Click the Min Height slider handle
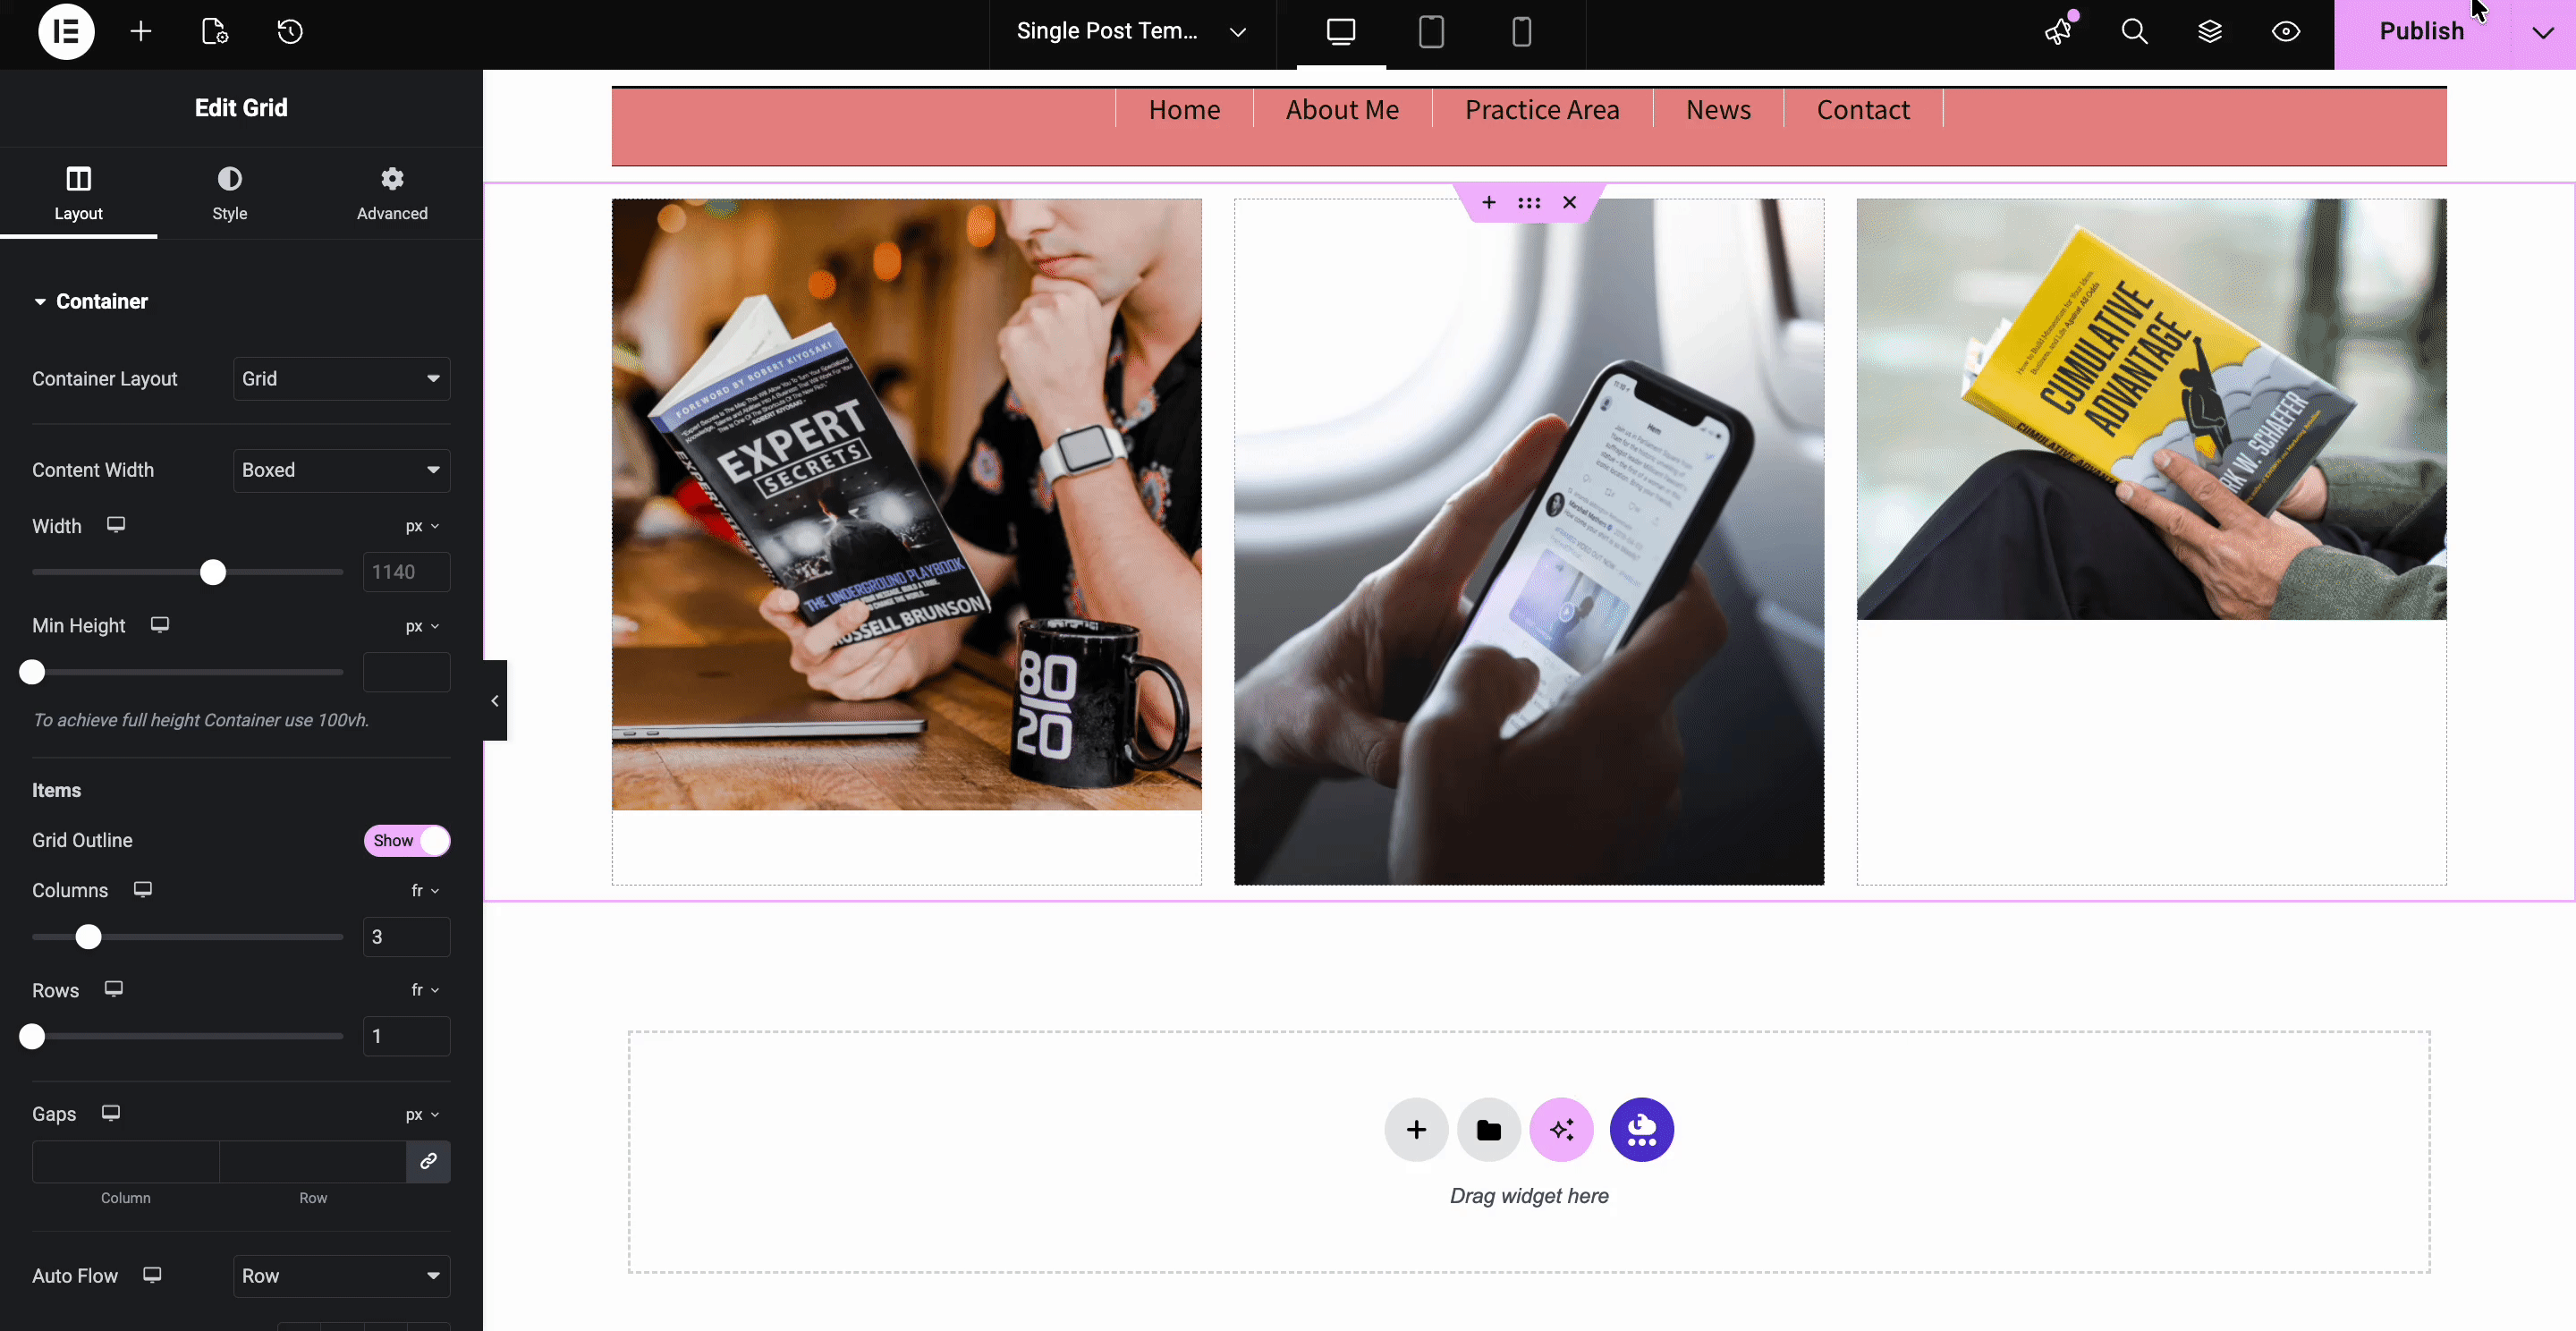 point(32,672)
